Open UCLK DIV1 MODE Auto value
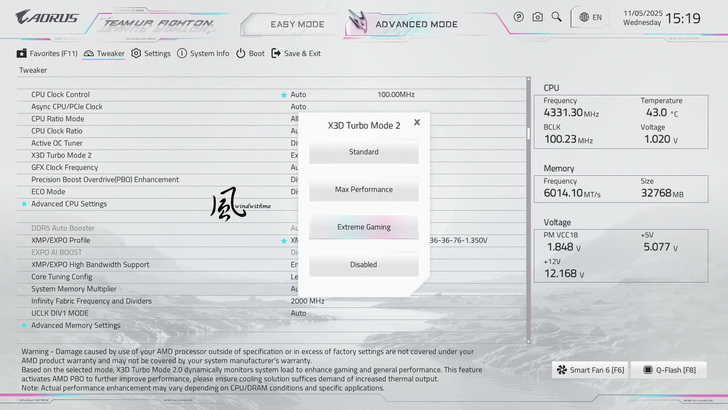This screenshot has height=410, width=728. tap(298, 313)
